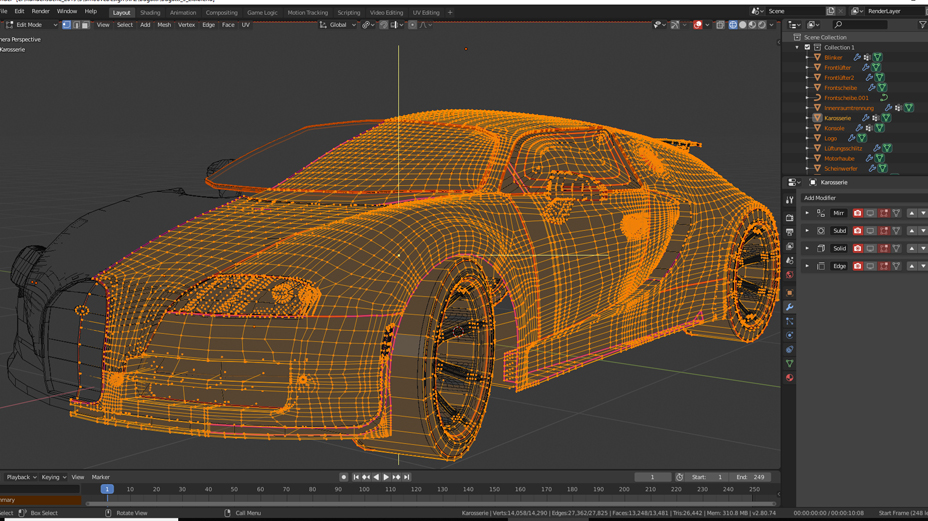Select the Karosserie object in outliner

837,118
